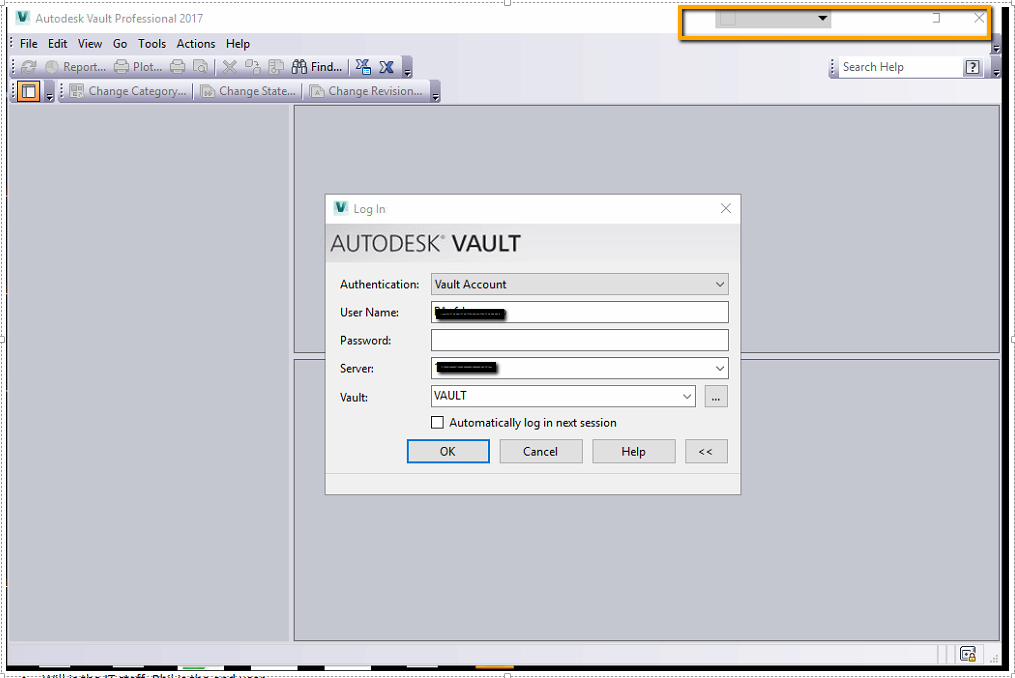This screenshot has height=678, width=1015.
Task: Click the User Name field
Action: pyautogui.click(x=579, y=312)
